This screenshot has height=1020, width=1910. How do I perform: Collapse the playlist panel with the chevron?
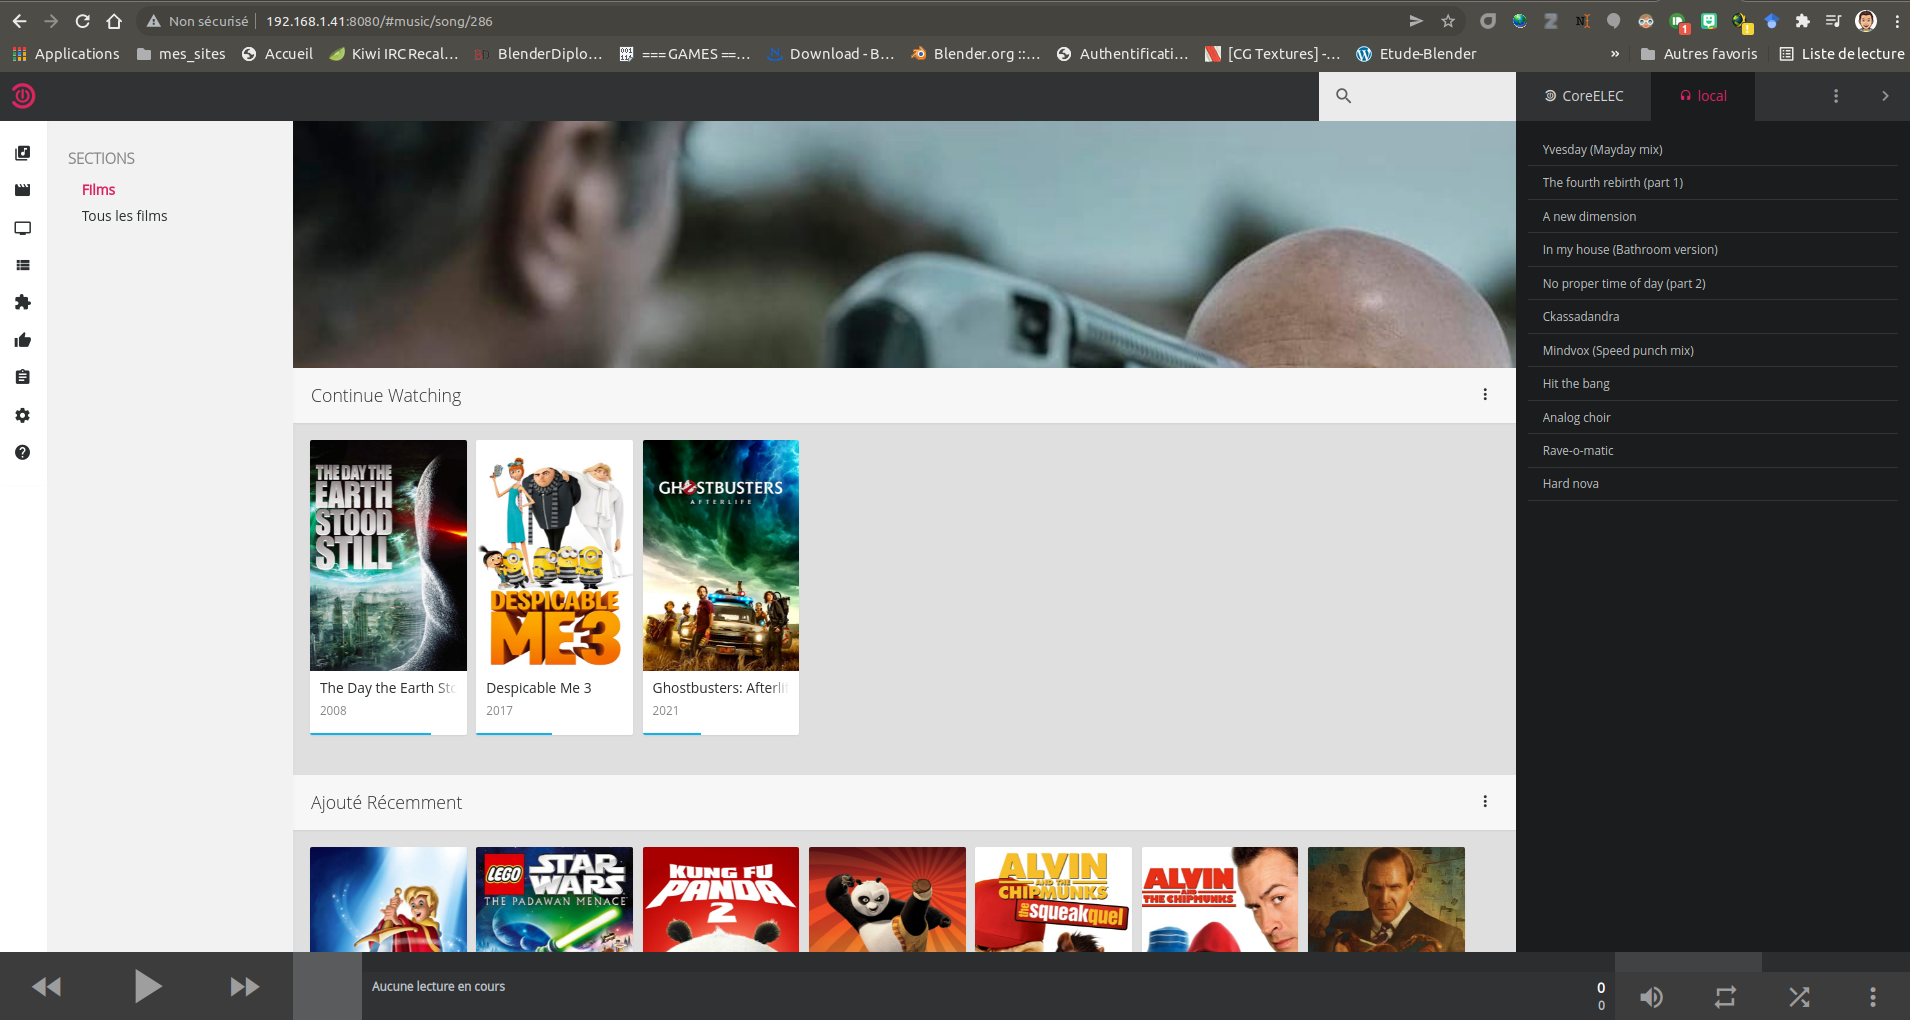pyautogui.click(x=1885, y=96)
